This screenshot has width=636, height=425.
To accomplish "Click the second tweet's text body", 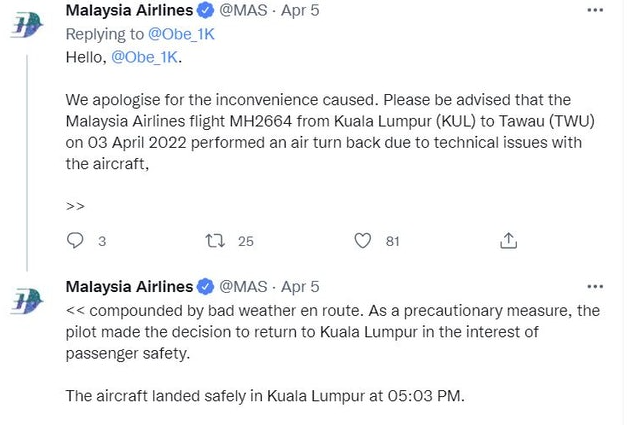I will [330, 330].
